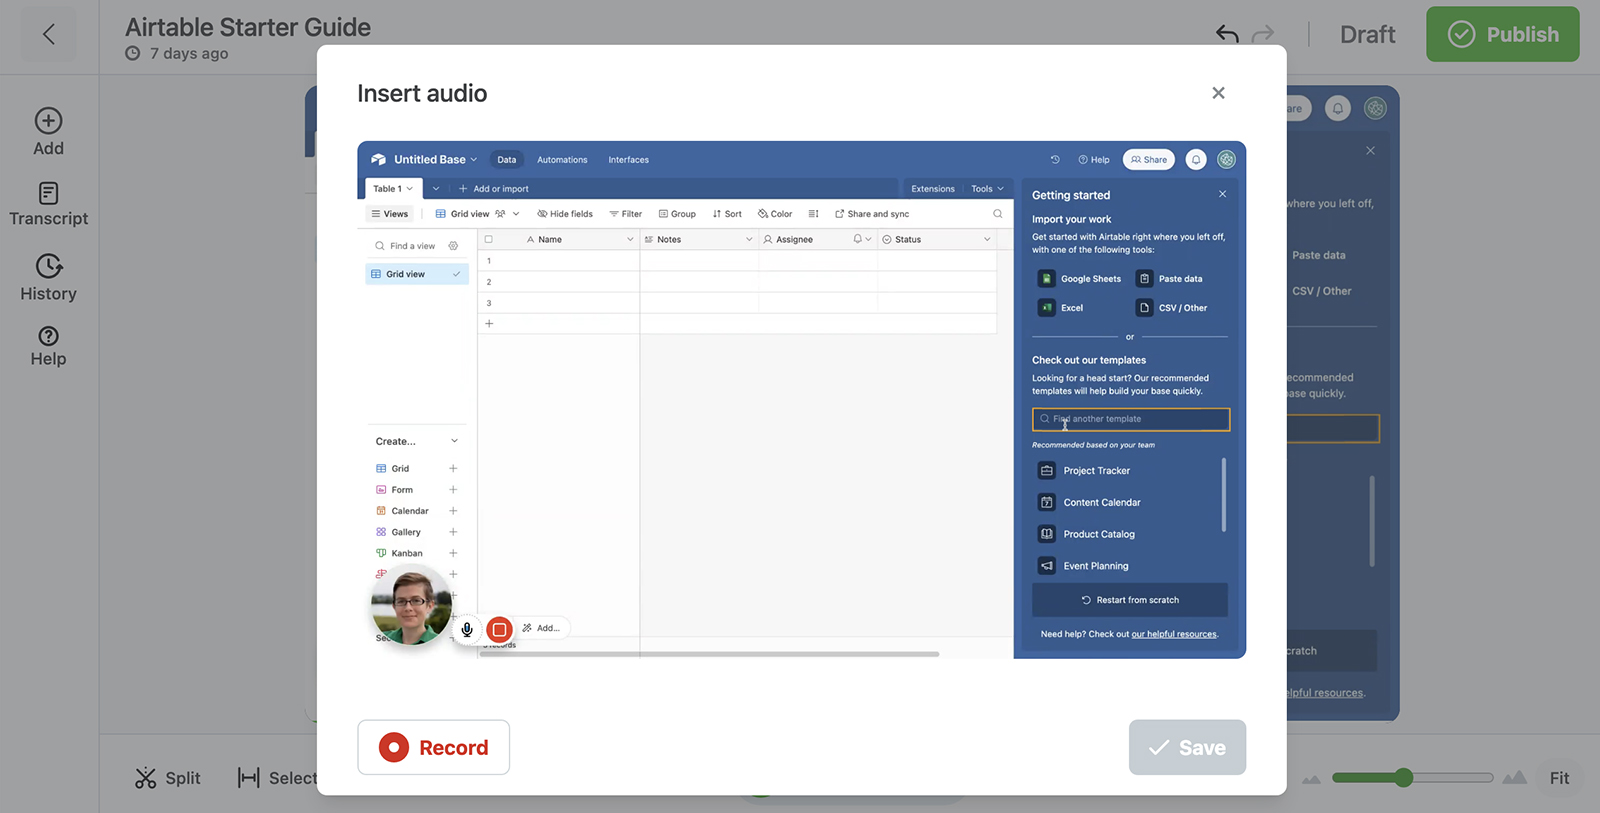Click the Find another template field

(x=1131, y=419)
